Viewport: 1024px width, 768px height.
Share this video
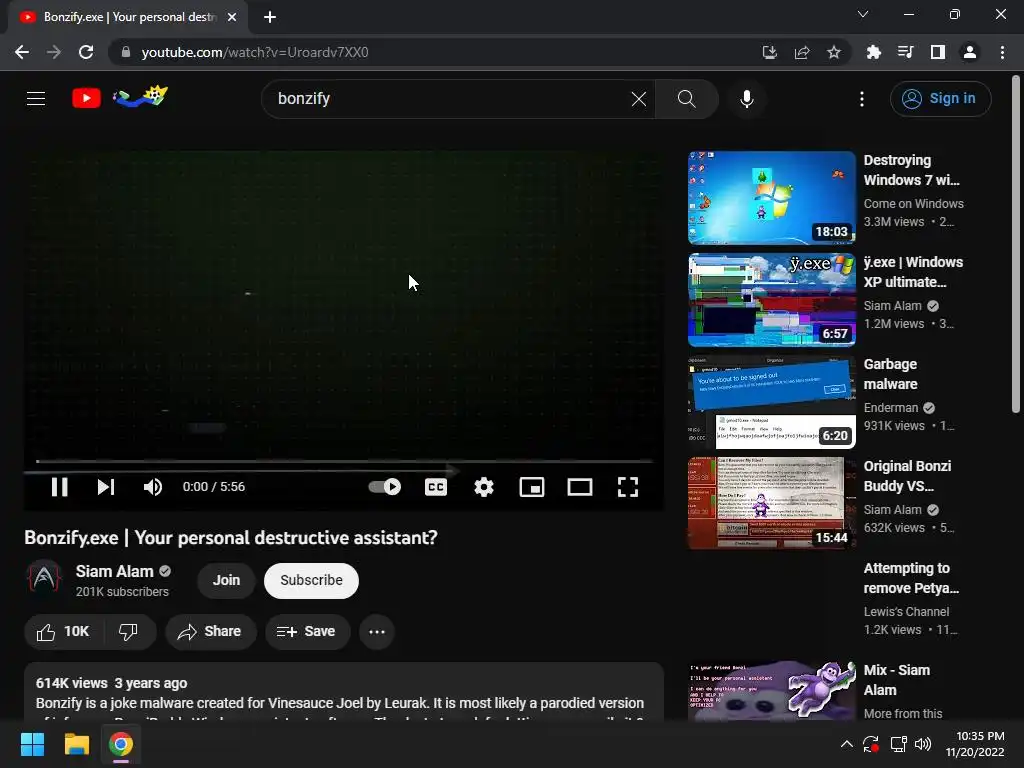(210, 632)
